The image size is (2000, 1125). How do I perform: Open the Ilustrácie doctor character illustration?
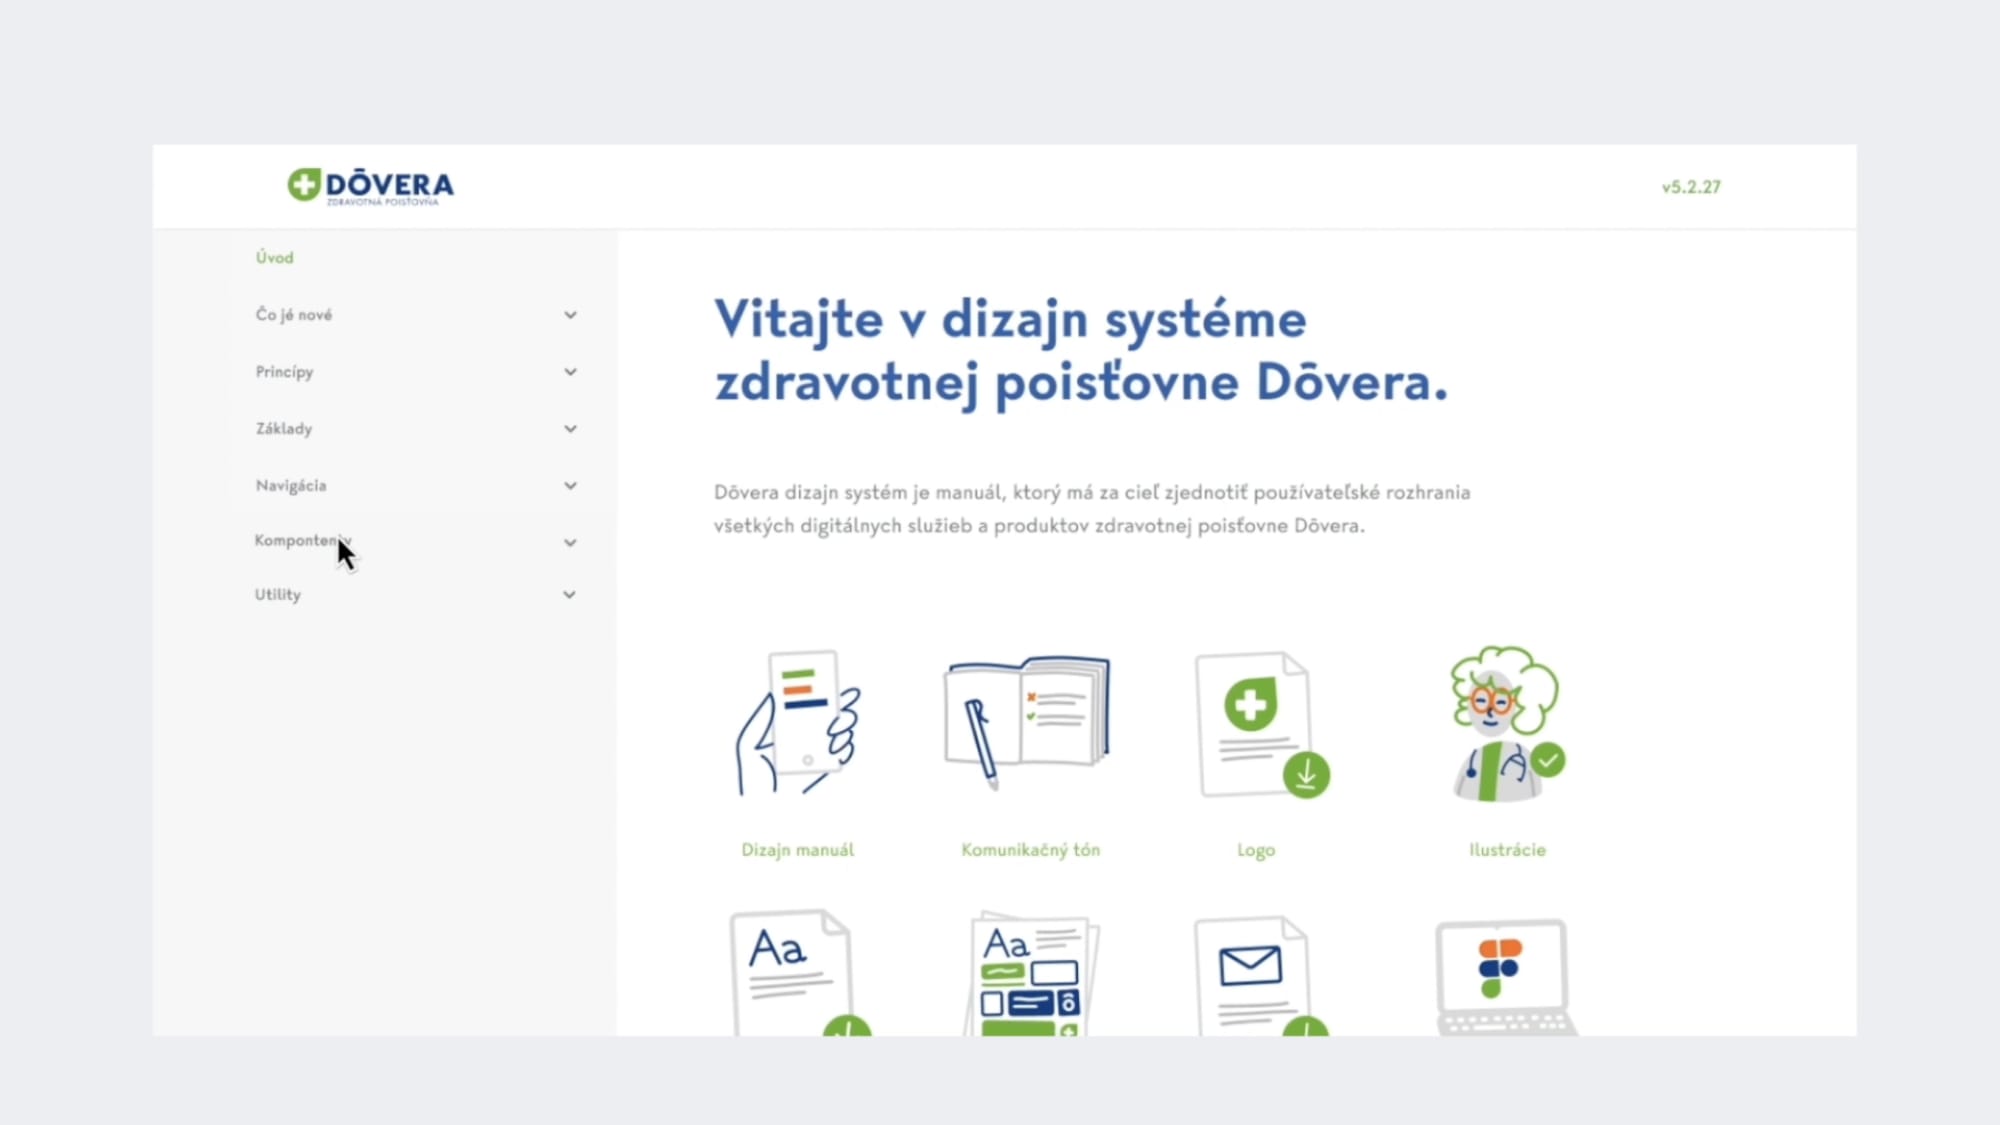(1507, 724)
